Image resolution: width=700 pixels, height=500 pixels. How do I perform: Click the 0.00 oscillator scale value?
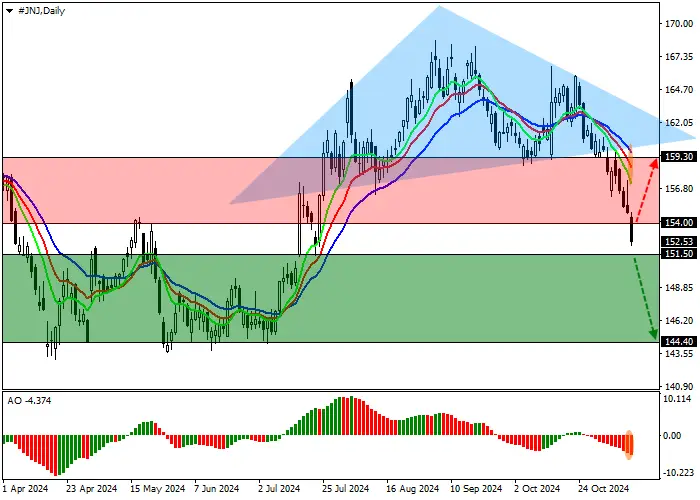(x=672, y=436)
